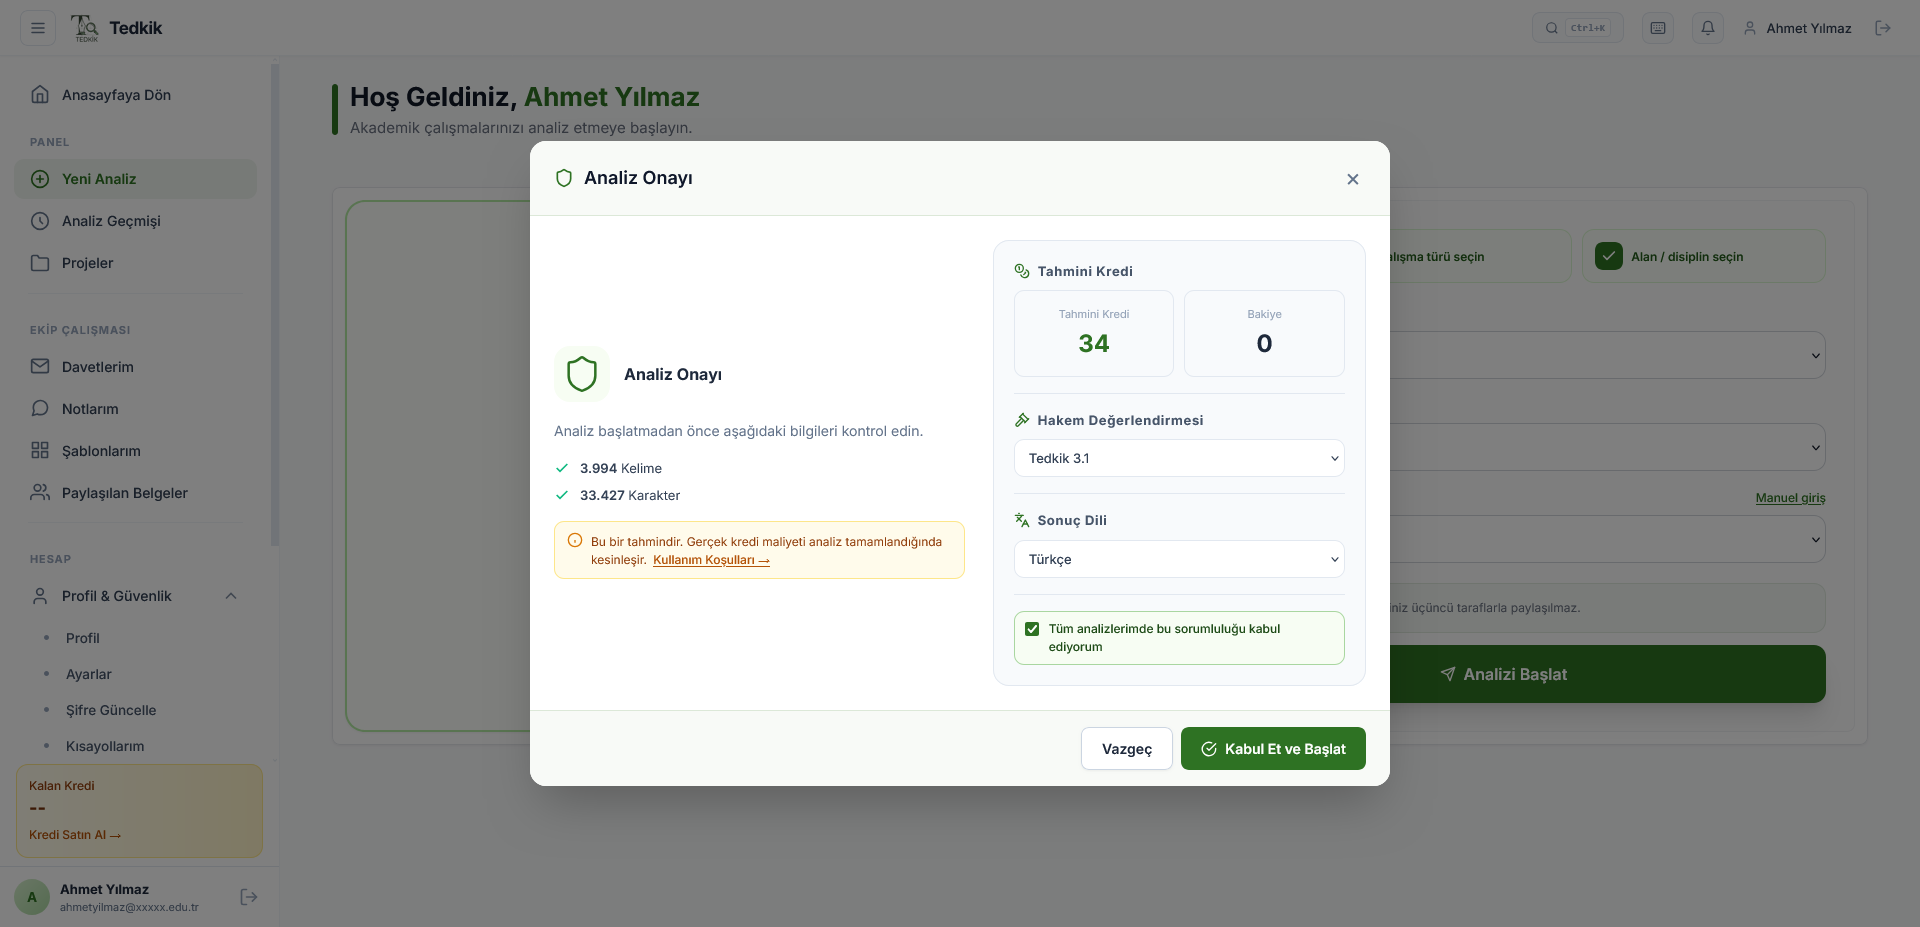Image resolution: width=1920 pixels, height=927 pixels.
Task: Click the keyboard shortcuts icon in header
Action: pyautogui.click(x=1658, y=28)
